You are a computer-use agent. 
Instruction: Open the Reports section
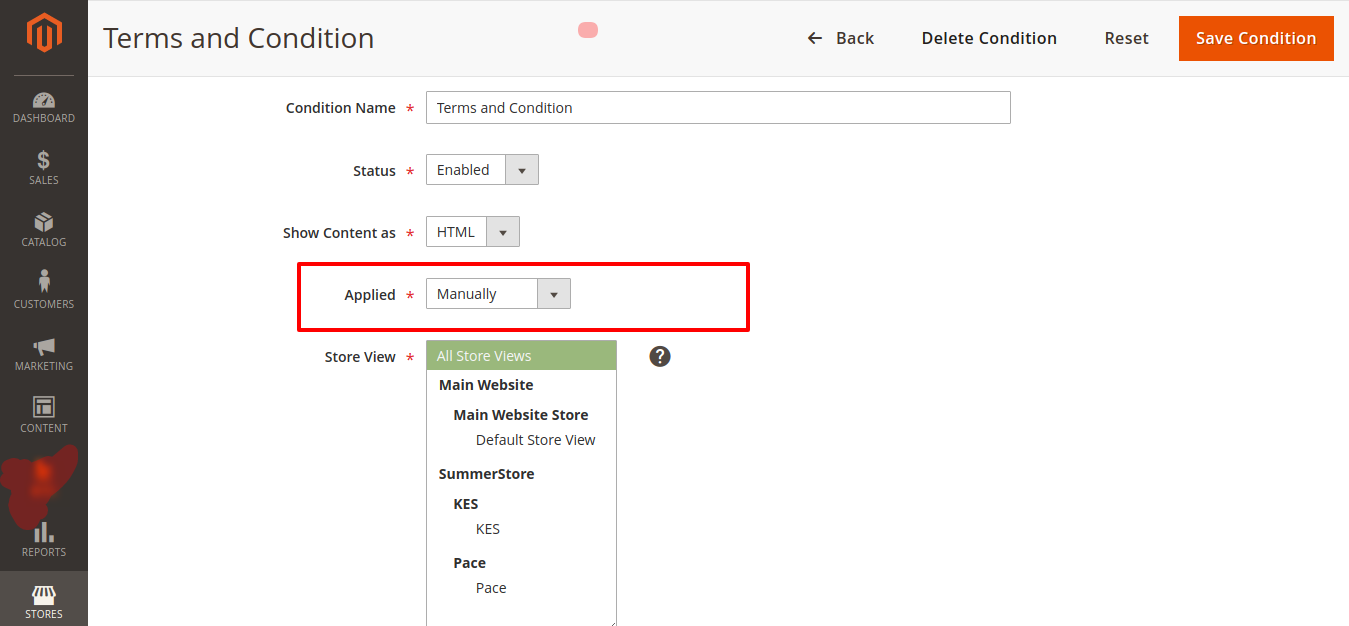click(43, 537)
